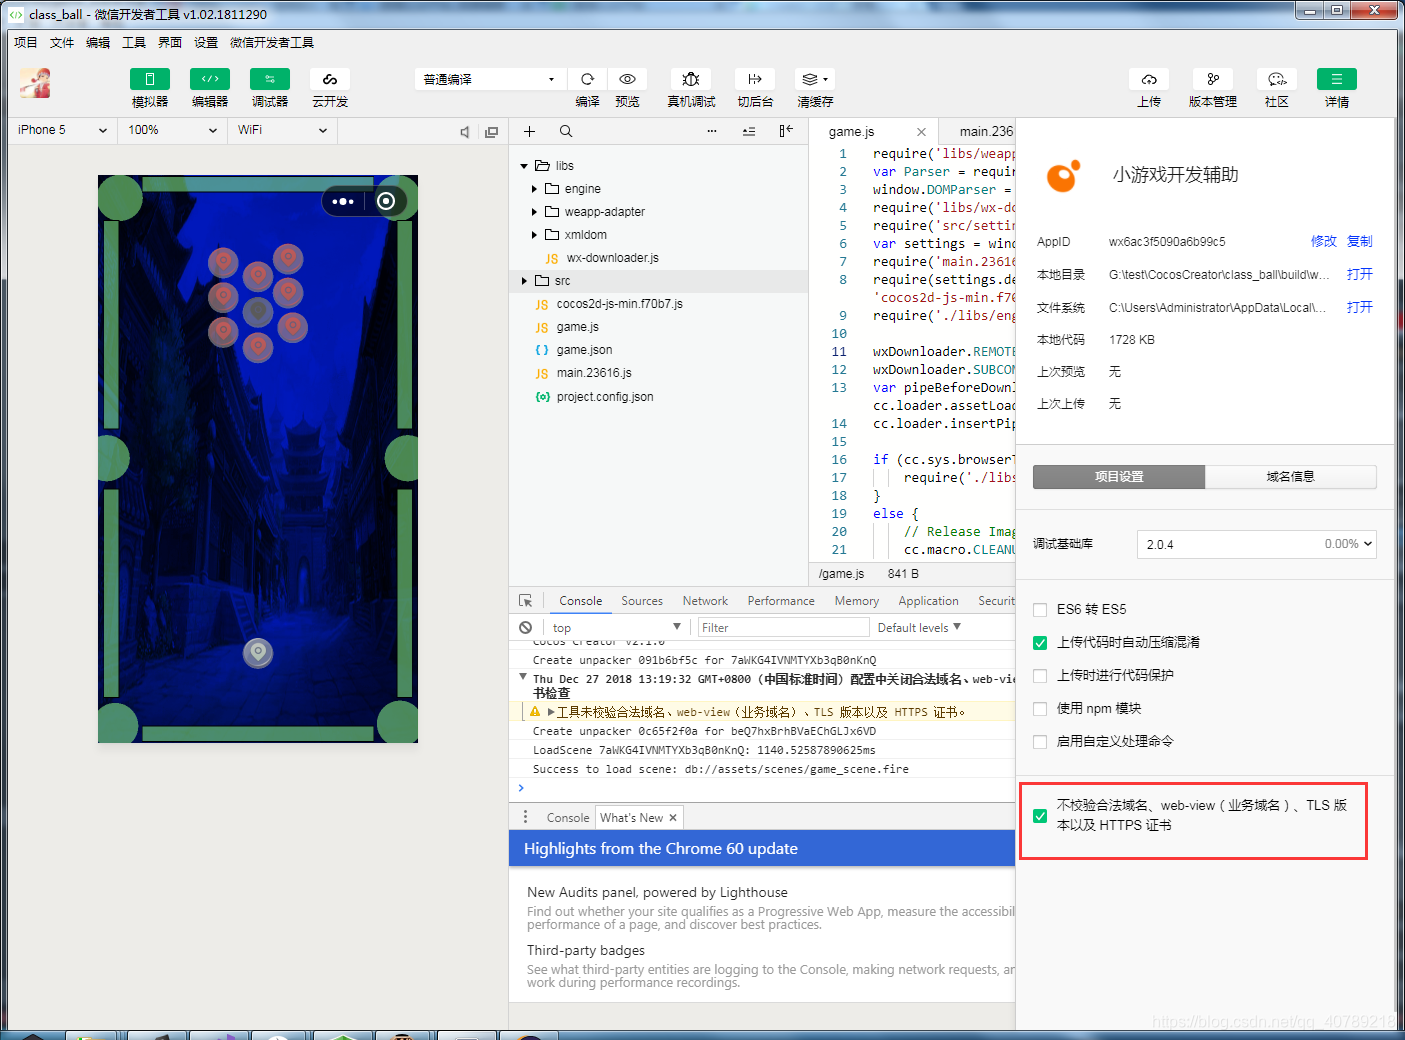Open the drawer menu three-dots icon

tap(525, 817)
